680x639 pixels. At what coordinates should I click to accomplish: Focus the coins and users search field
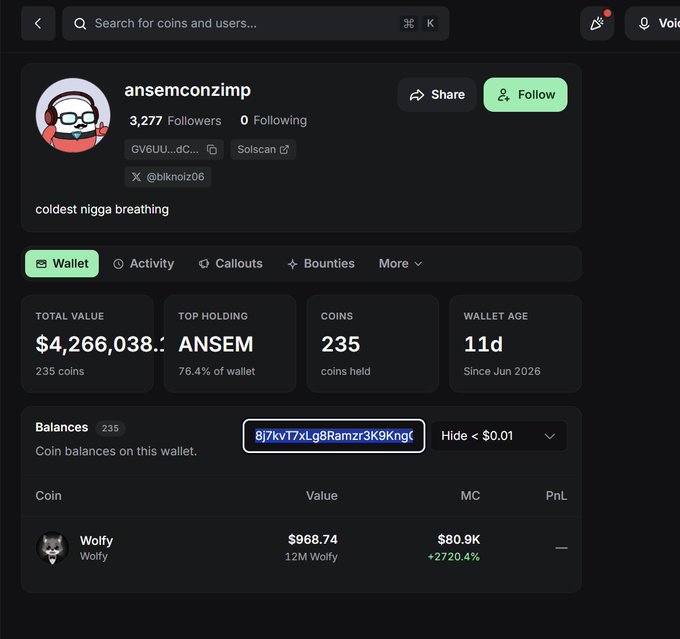(255, 23)
